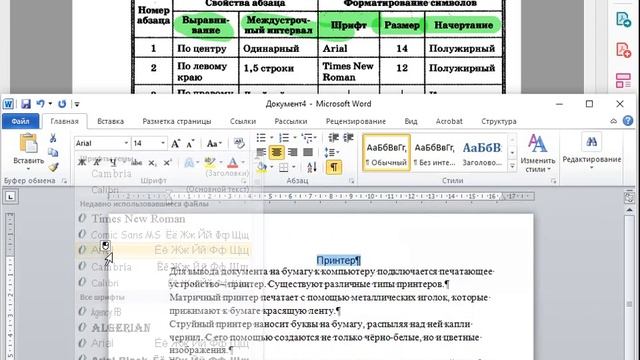
Task: Open the font size dropdown arrow
Action: point(163,143)
